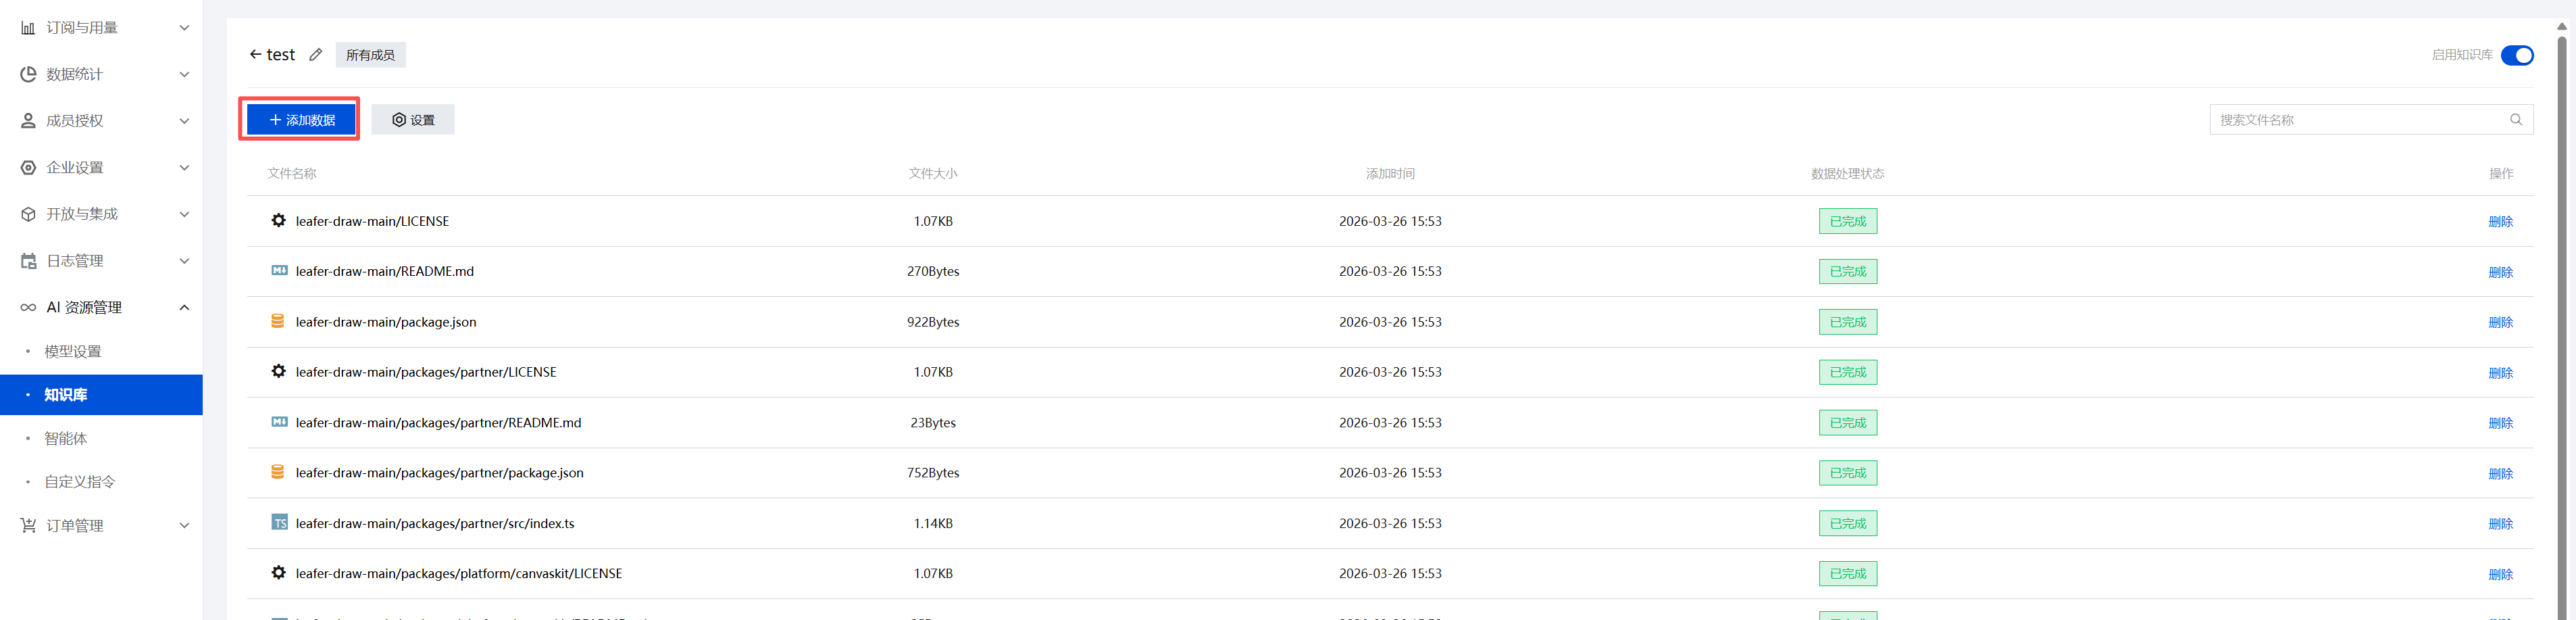Click the JSON icon of leafer-draw-main/package.json
Screen dimensions: 2576x620
click(x=278, y=322)
